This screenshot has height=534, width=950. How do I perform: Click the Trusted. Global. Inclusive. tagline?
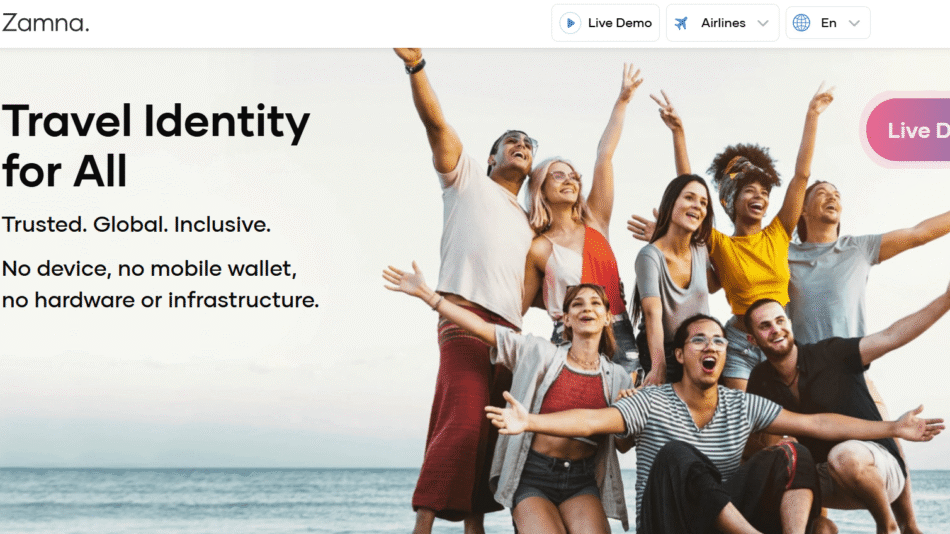pyautogui.click(x=136, y=225)
